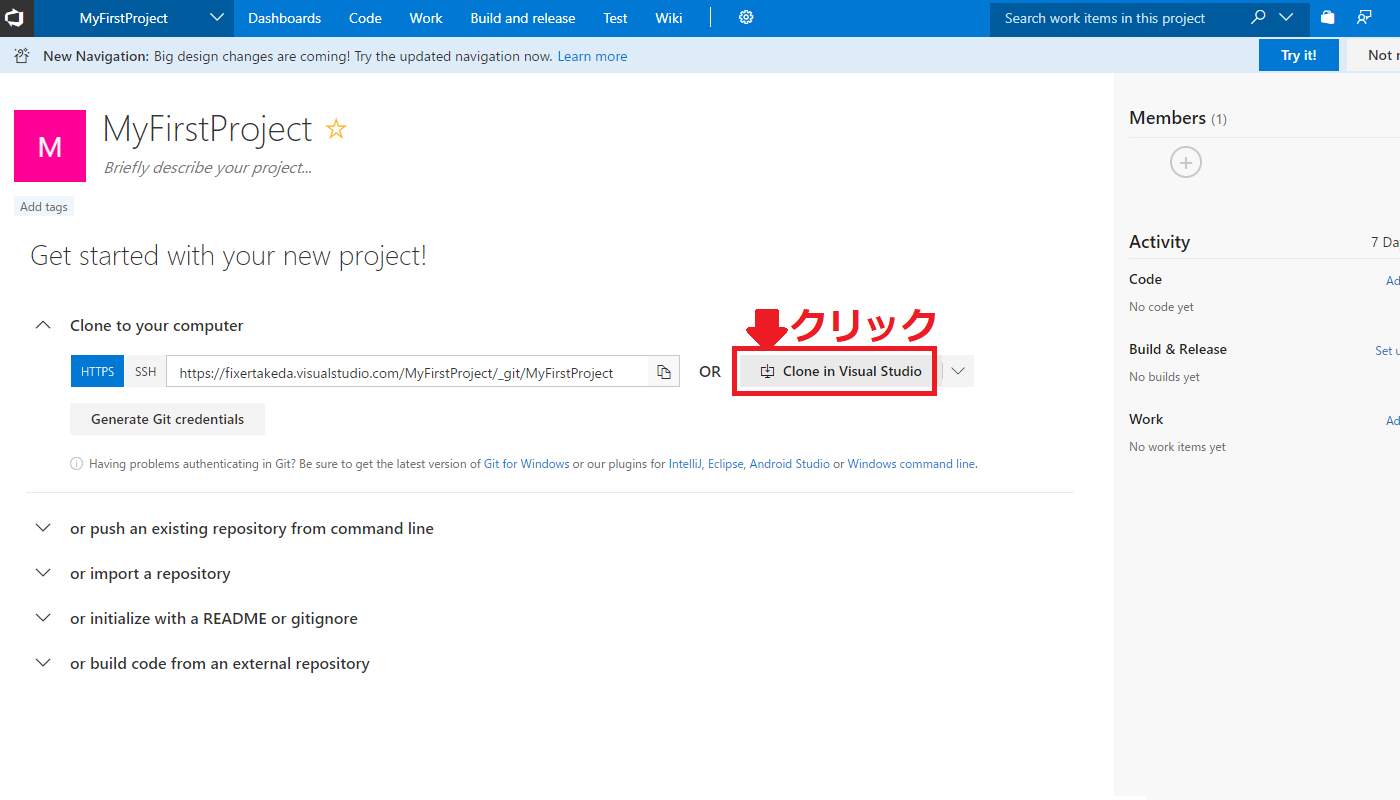
Task: Add a member using the plus circle
Action: (1186, 162)
